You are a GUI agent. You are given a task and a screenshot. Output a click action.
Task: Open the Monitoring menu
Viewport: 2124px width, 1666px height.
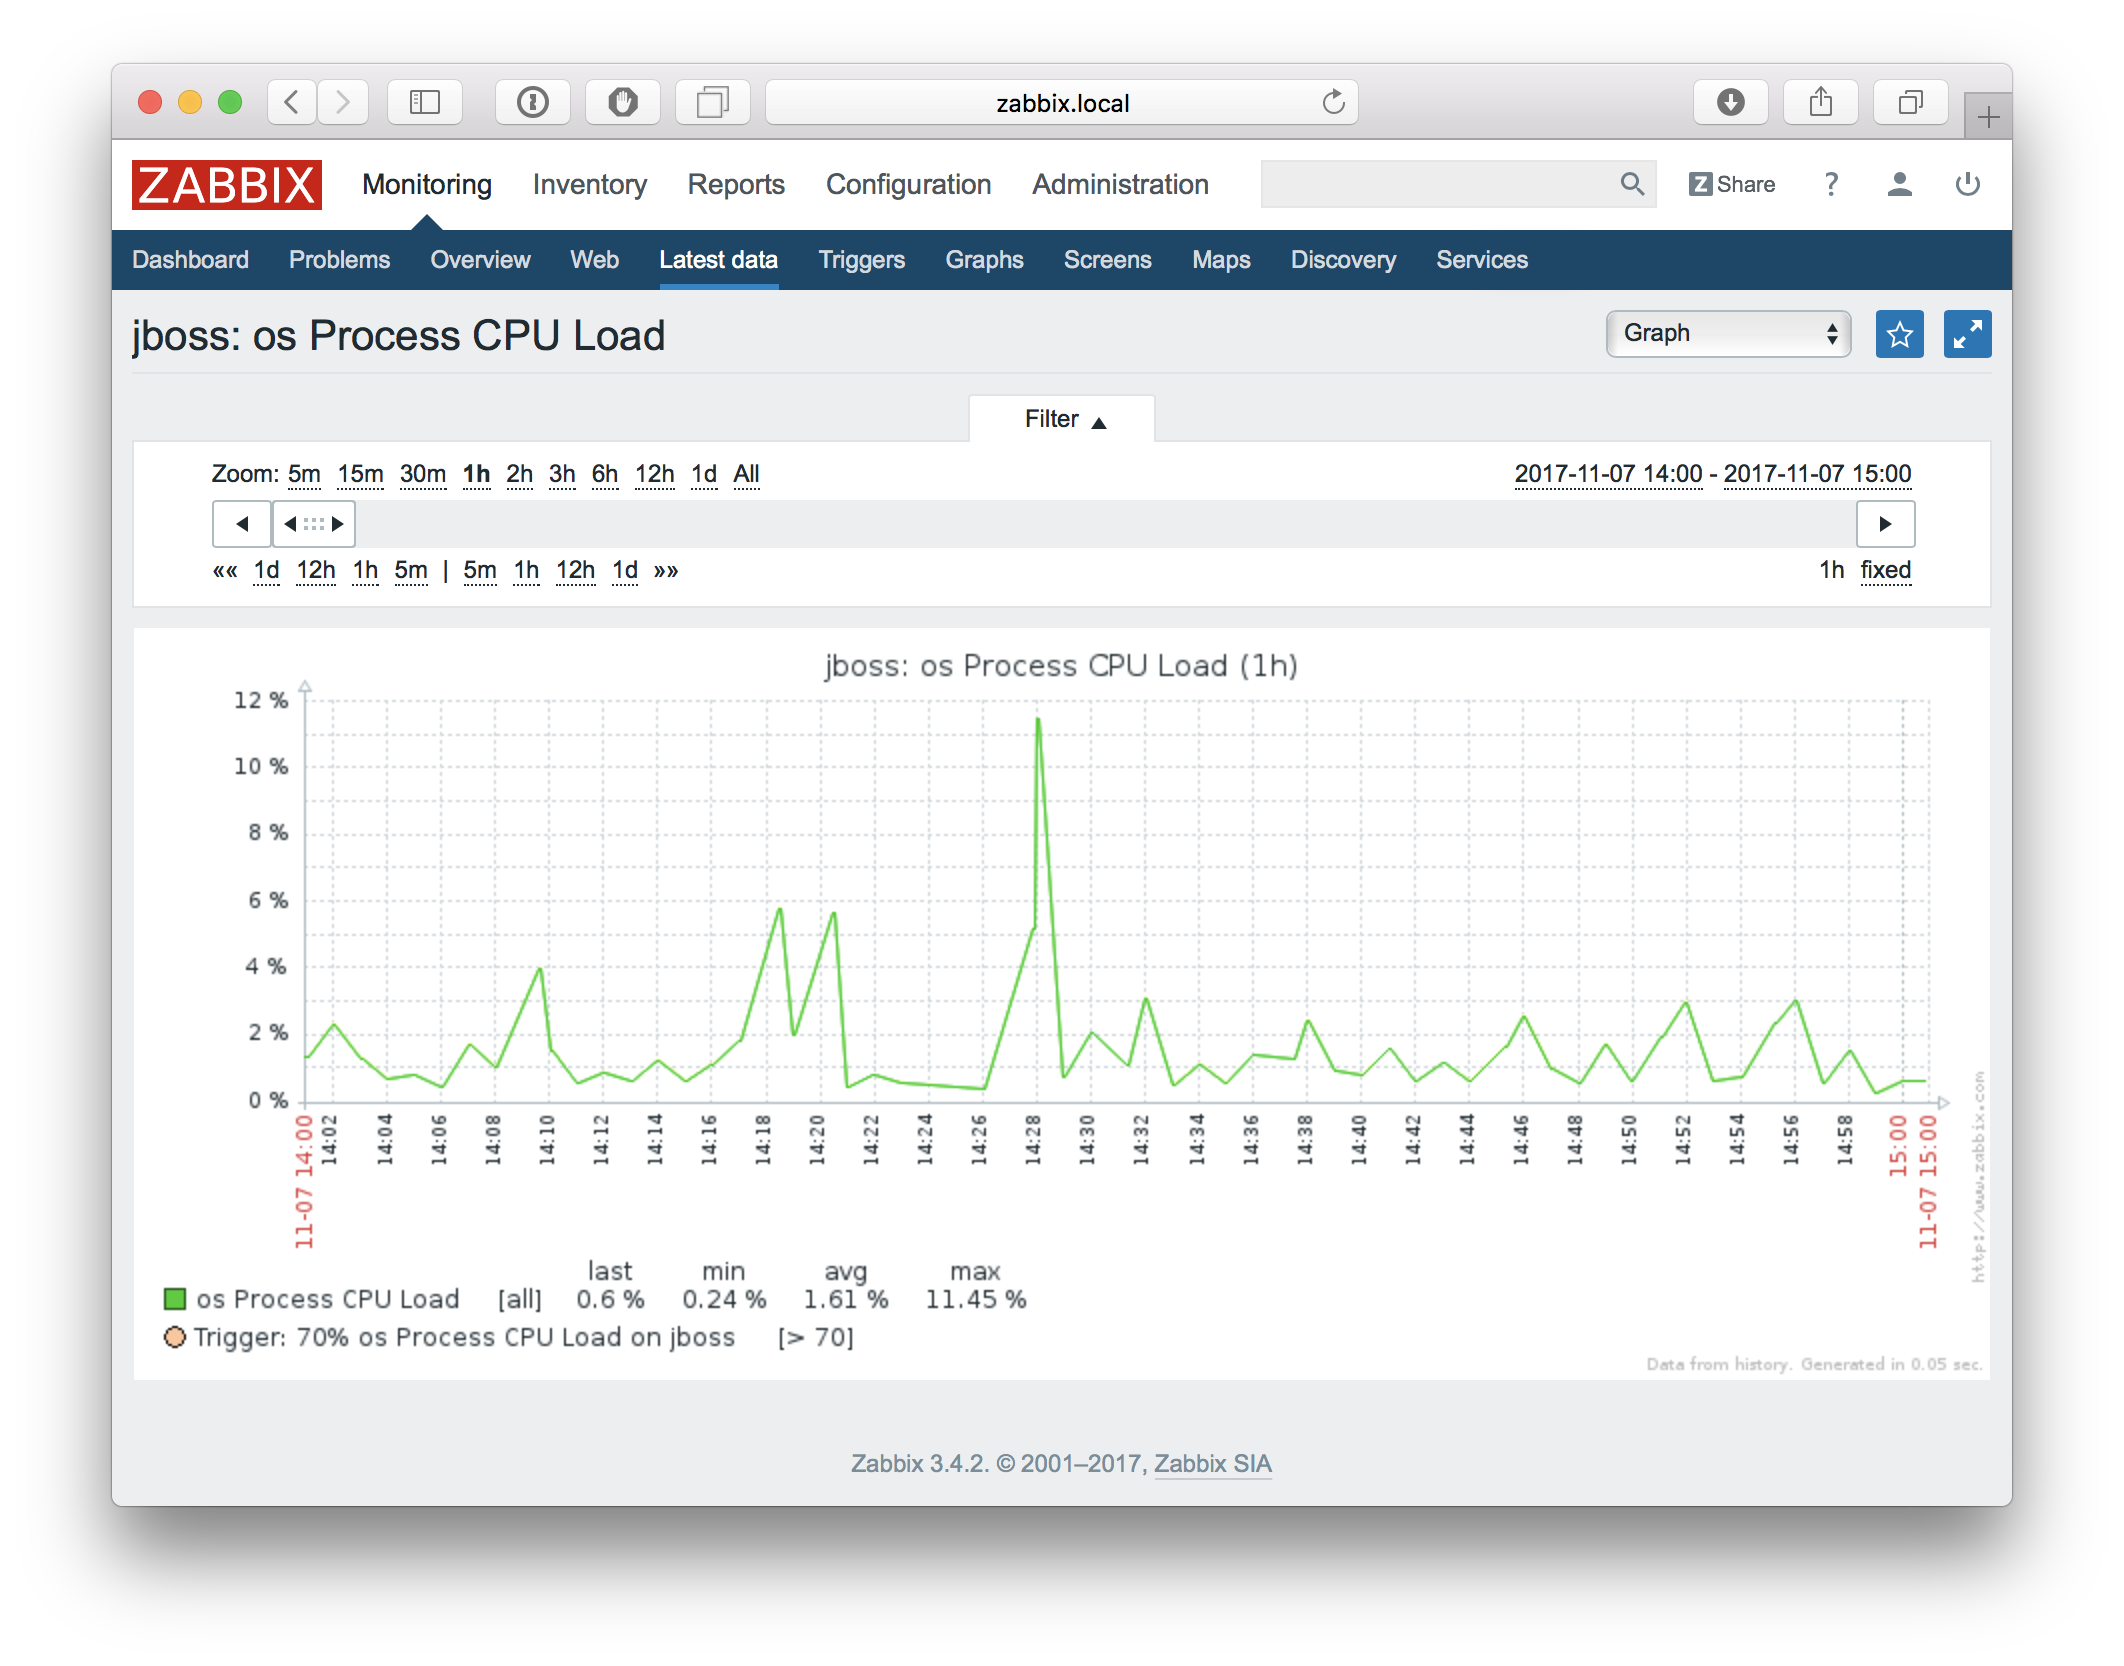(x=426, y=185)
